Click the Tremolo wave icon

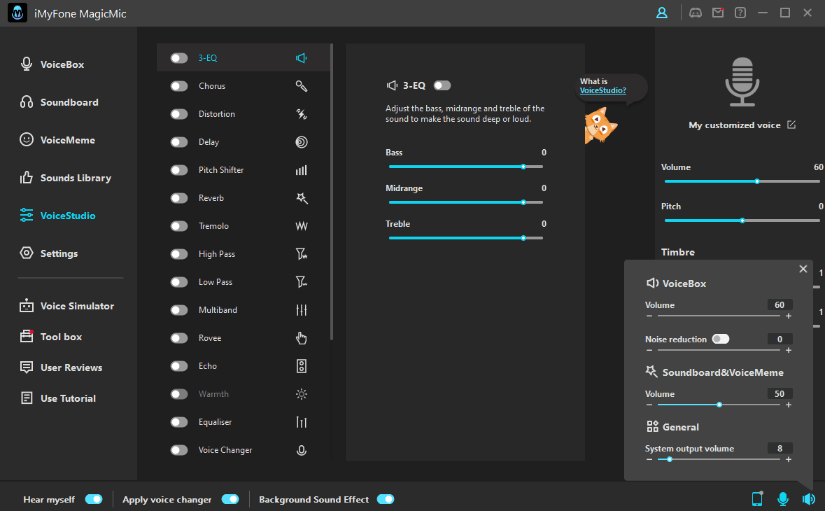pos(301,226)
